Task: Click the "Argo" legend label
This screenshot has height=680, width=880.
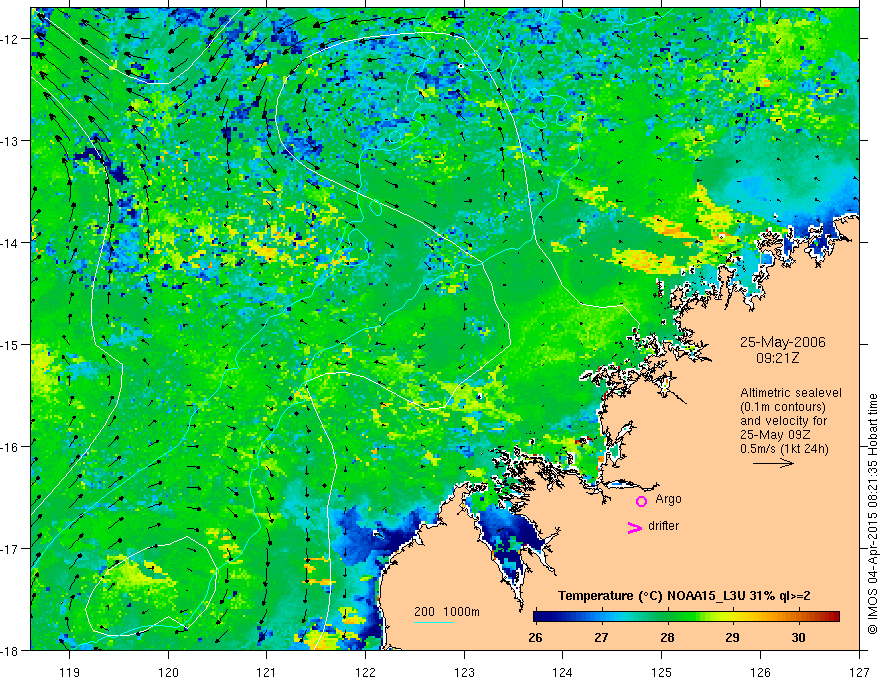Action: (668, 499)
